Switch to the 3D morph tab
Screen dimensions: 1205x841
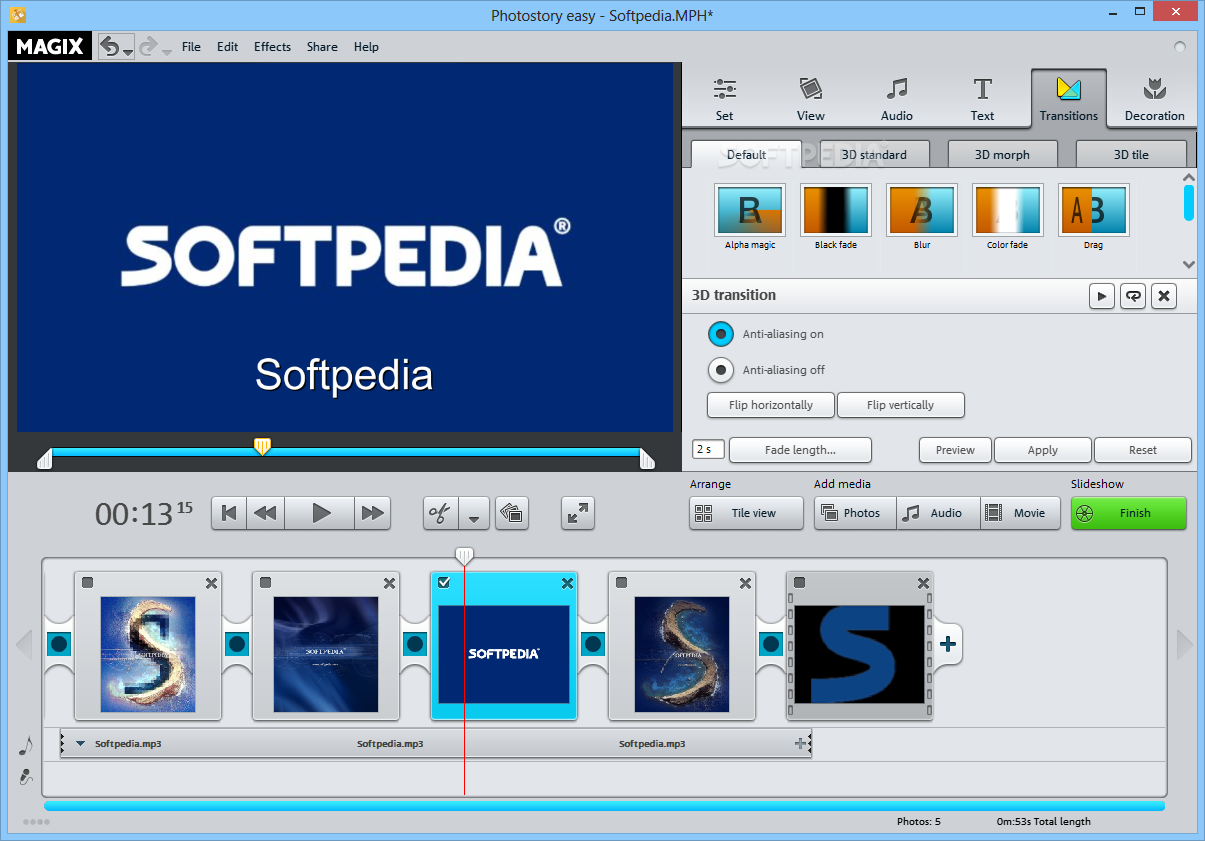[x=1002, y=154]
